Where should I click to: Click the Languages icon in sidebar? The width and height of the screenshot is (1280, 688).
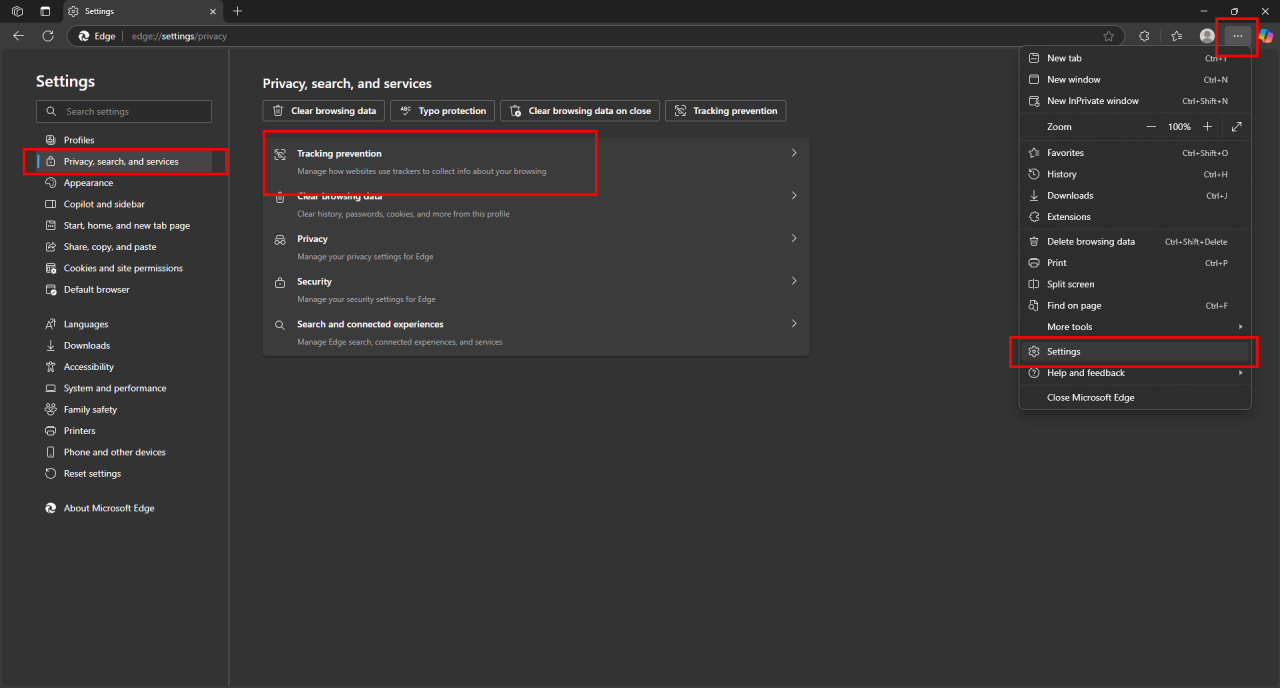pos(51,324)
